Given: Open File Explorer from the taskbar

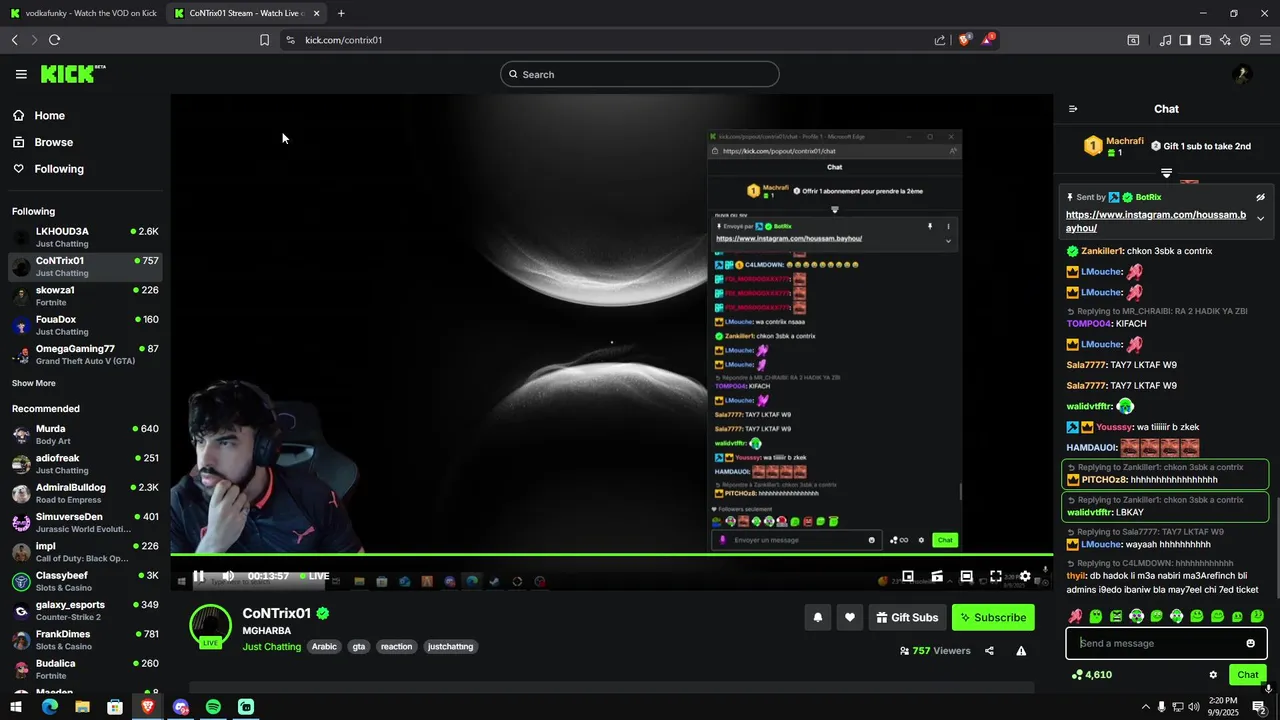Looking at the screenshot, I should pyautogui.click(x=82, y=707).
